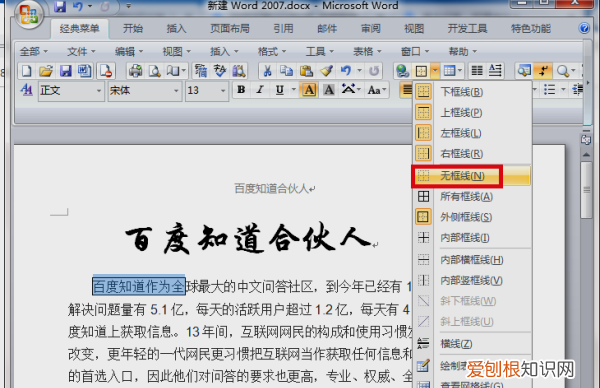The height and width of the screenshot is (388, 600).
Task: Choose 无框线(N) from borders menu
Action: pyautogui.click(x=471, y=176)
